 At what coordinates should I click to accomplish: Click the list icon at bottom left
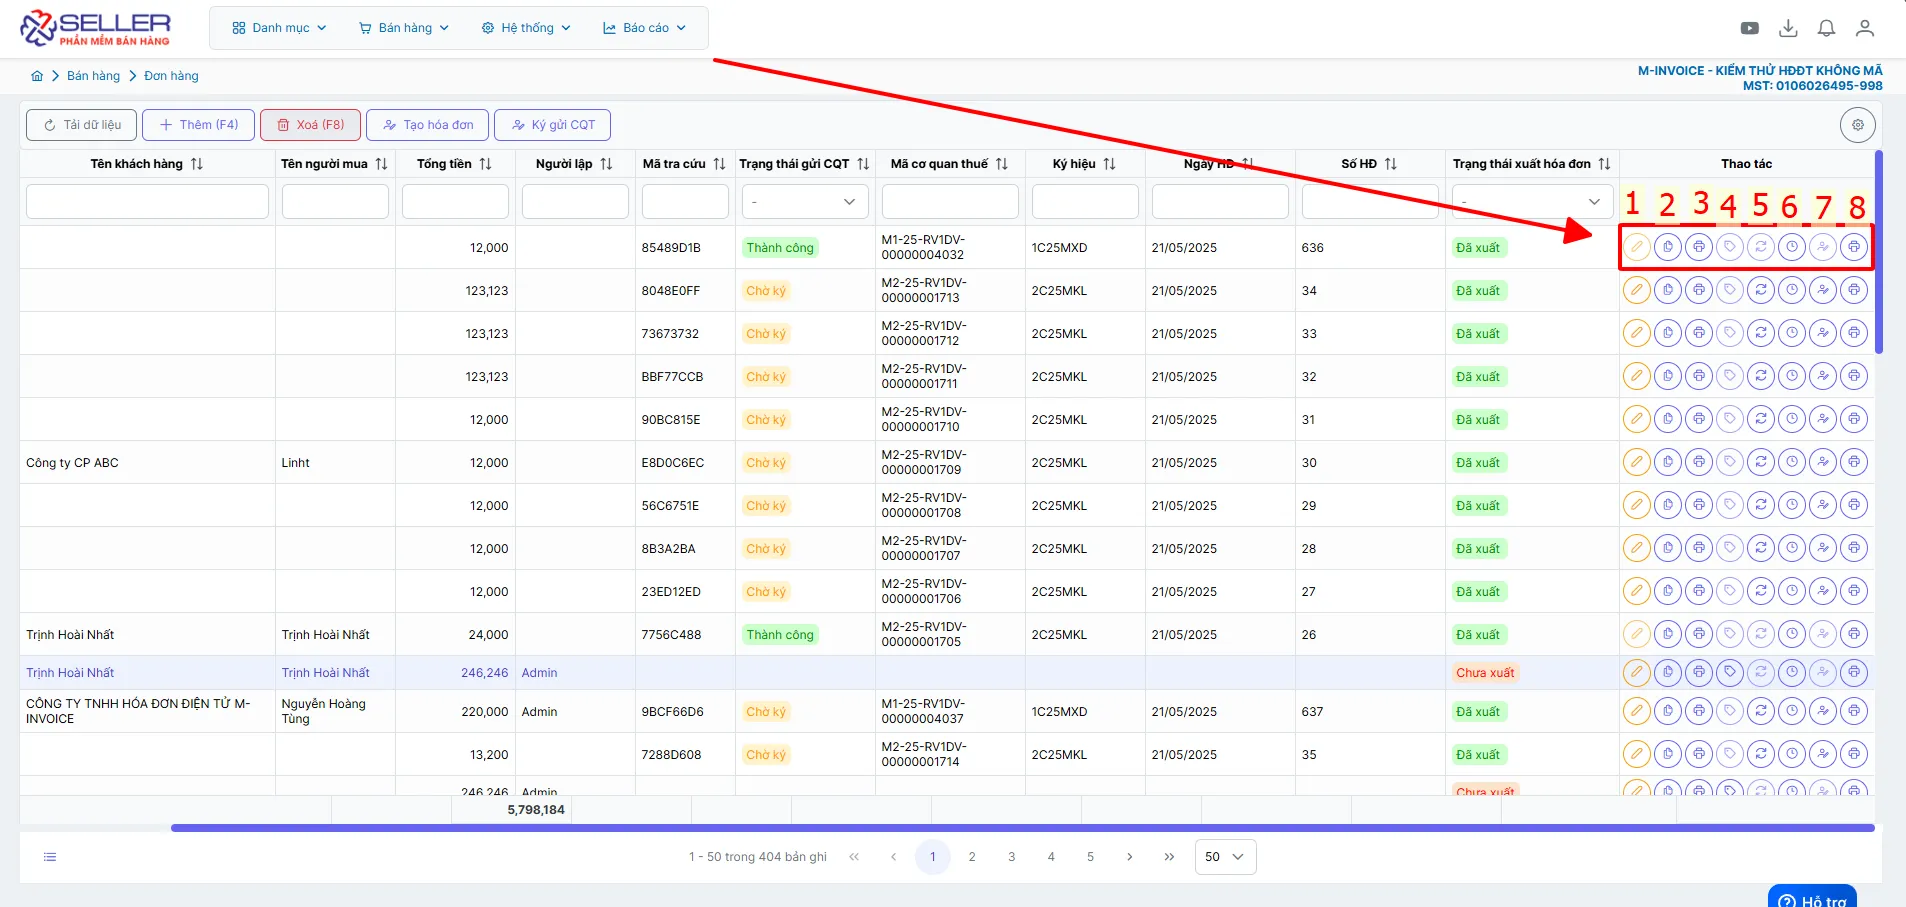click(x=50, y=857)
